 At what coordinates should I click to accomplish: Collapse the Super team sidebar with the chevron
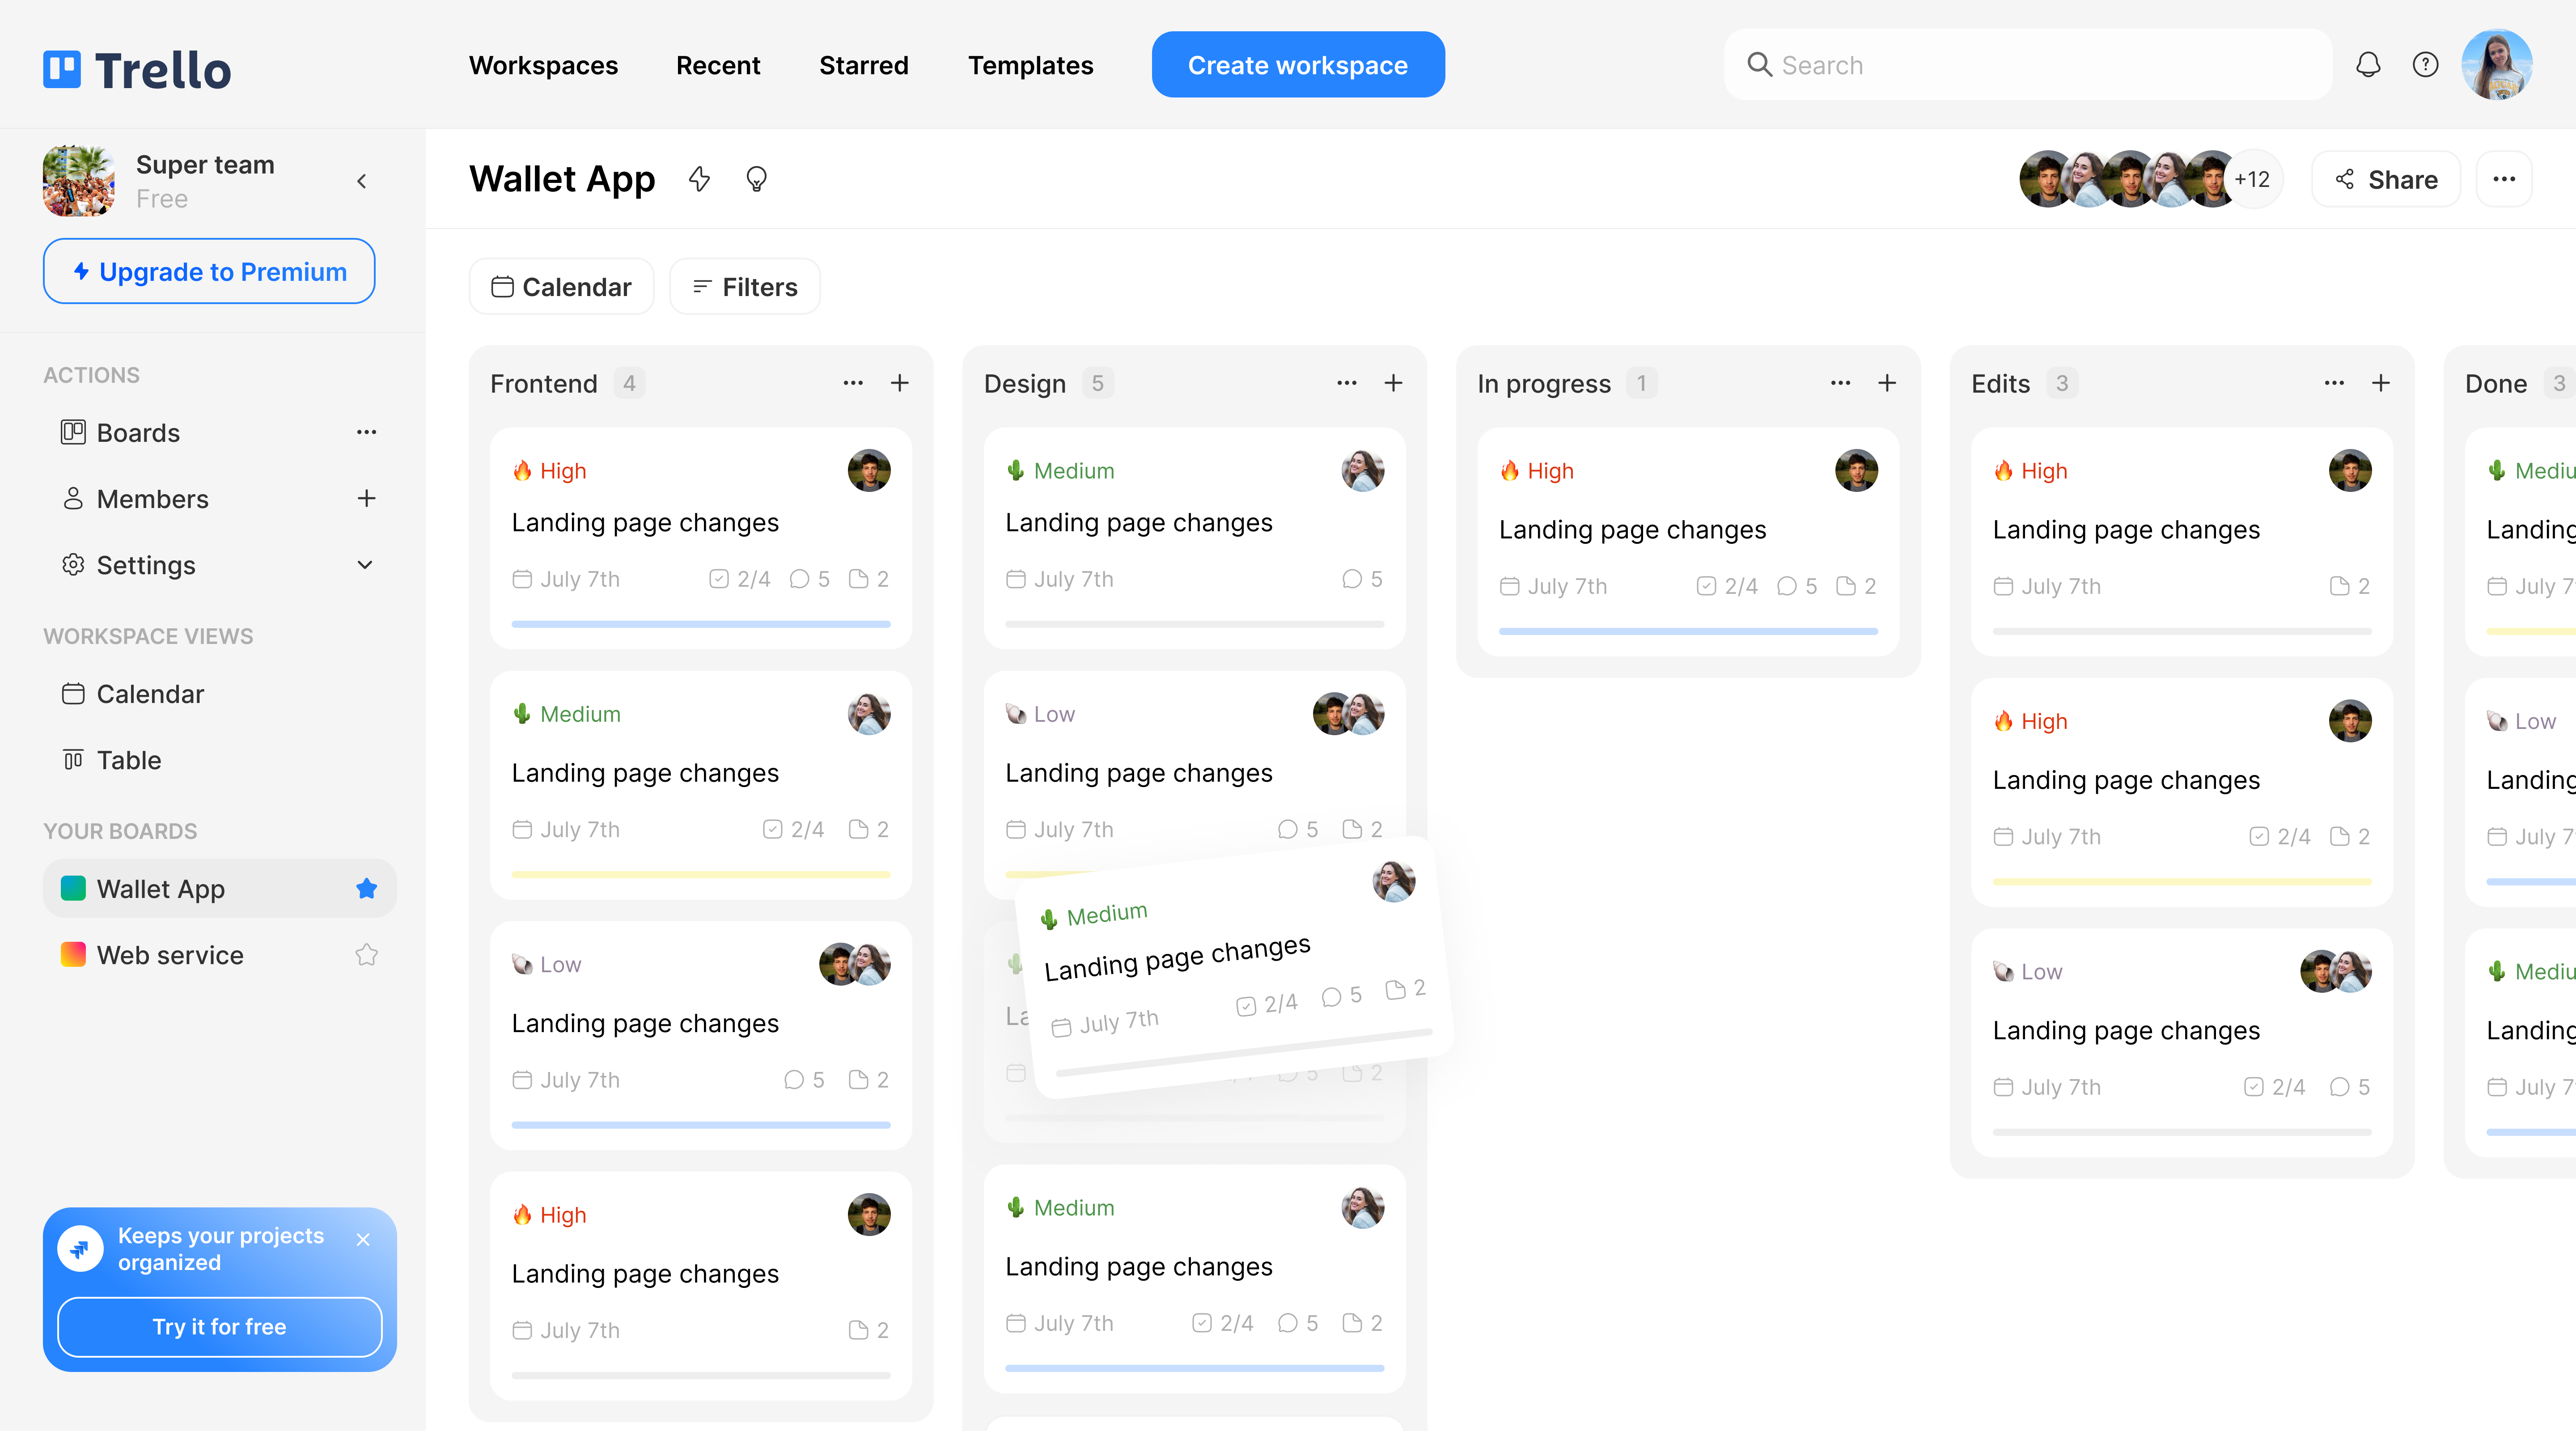(x=361, y=181)
